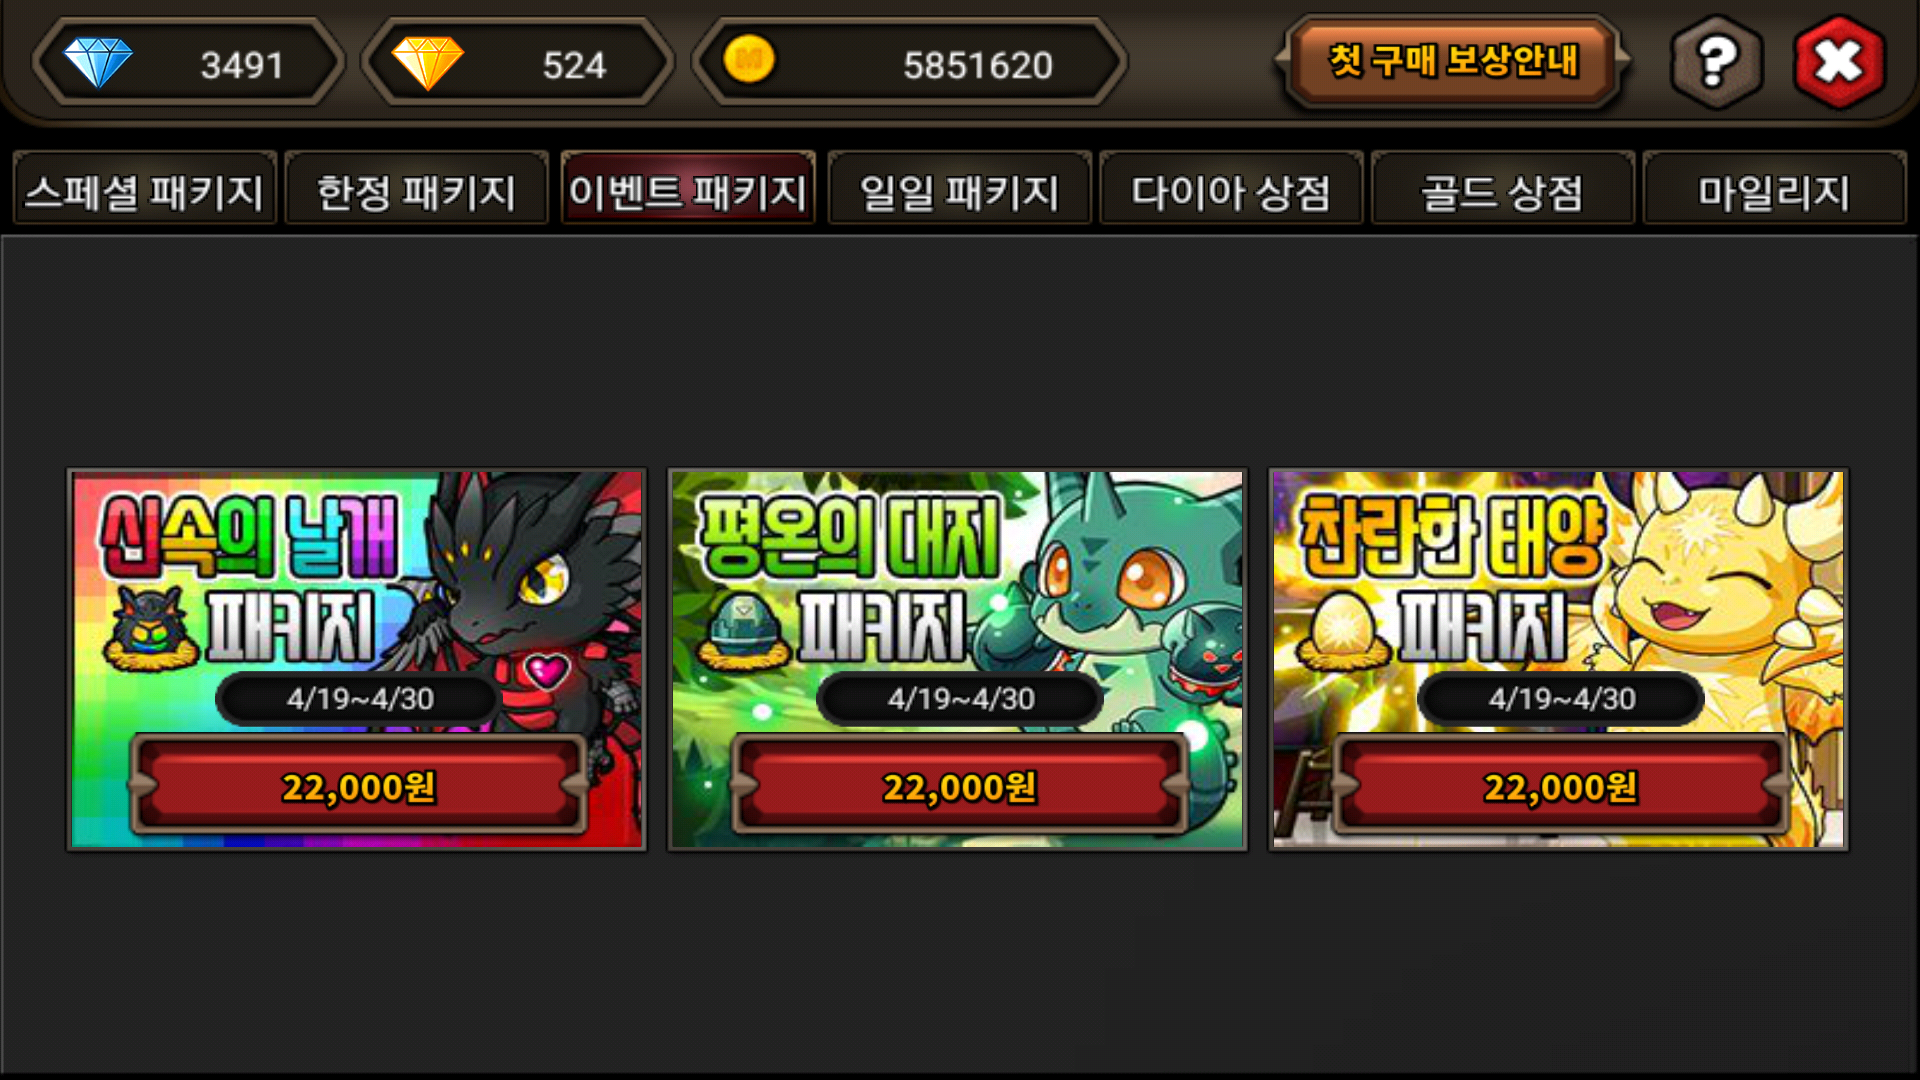Click the green dragon egg nest icon
This screenshot has width=1920, height=1080.
[x=746, y=631]
